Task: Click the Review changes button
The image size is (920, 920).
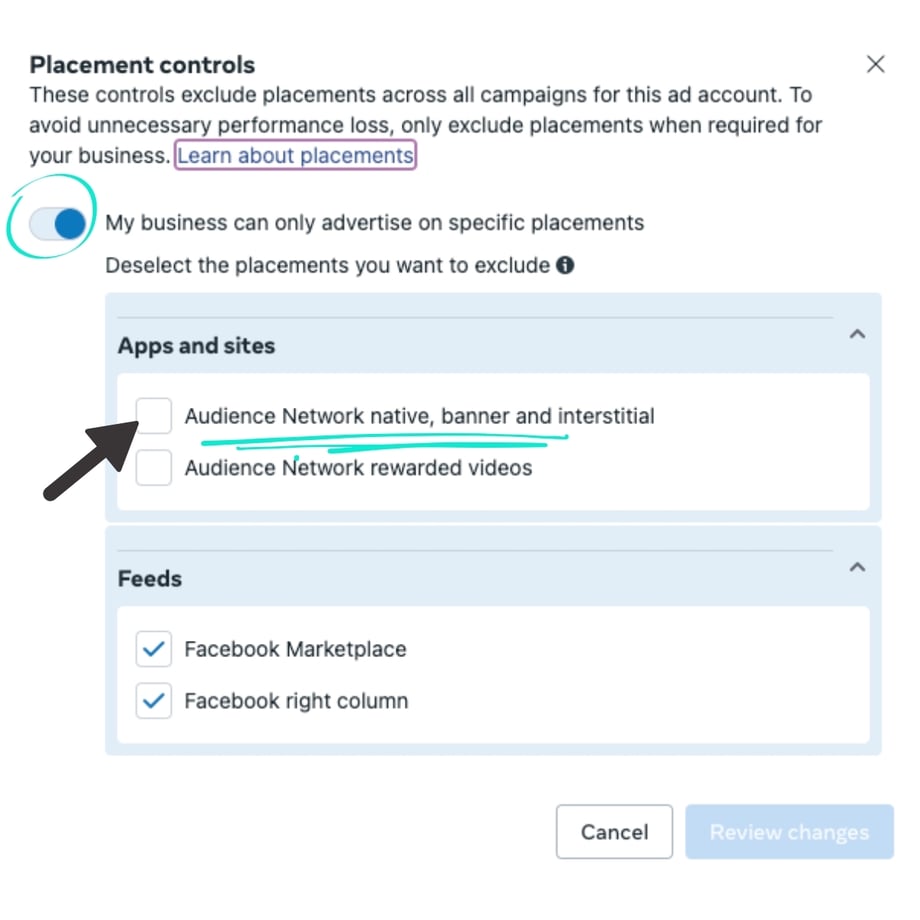Action: pyautogui.click(x=789, y=832)
